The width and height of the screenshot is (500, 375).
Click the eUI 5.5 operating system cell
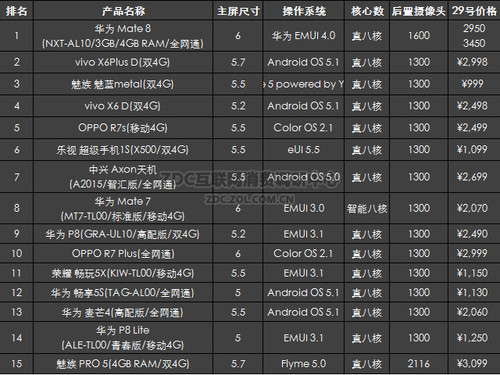pos(304,150)
